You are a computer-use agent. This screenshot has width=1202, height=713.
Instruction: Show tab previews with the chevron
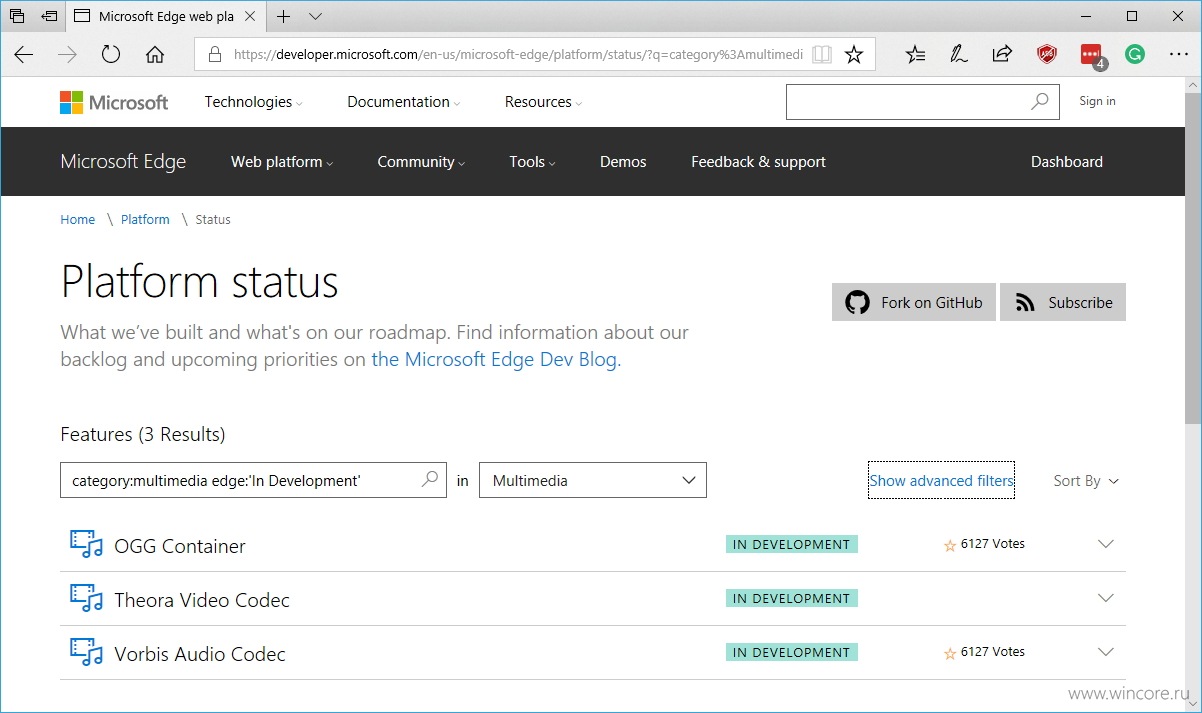316,16
